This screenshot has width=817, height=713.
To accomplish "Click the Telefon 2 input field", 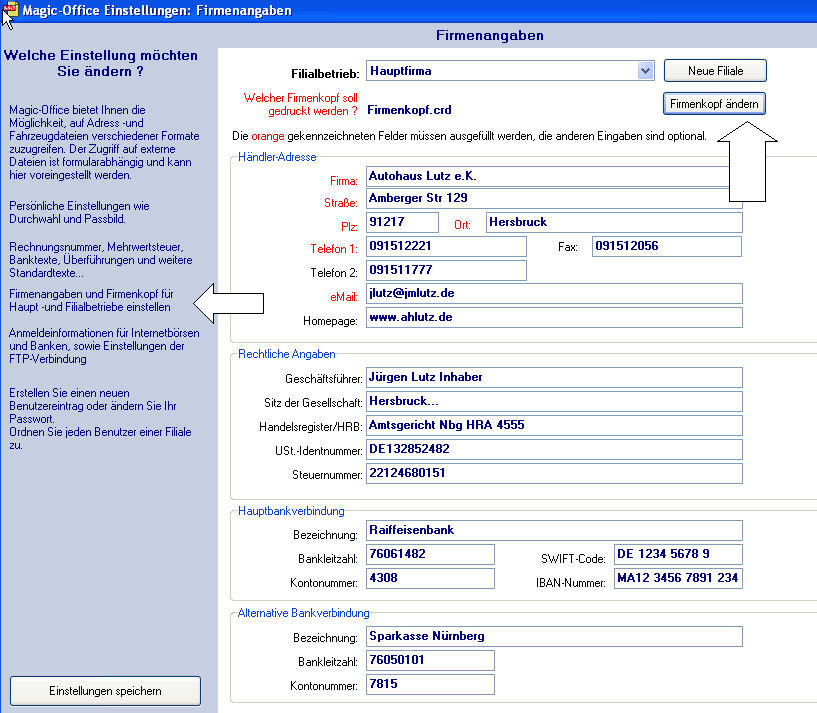I will coord(446,270).
